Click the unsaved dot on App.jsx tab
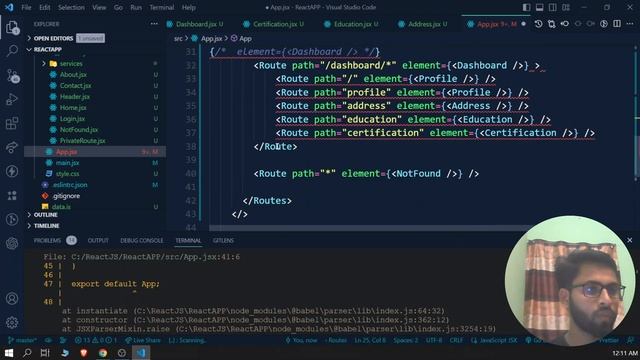This screenshot has width=640, height=360. pyautogui.click(x=523, y=24)
